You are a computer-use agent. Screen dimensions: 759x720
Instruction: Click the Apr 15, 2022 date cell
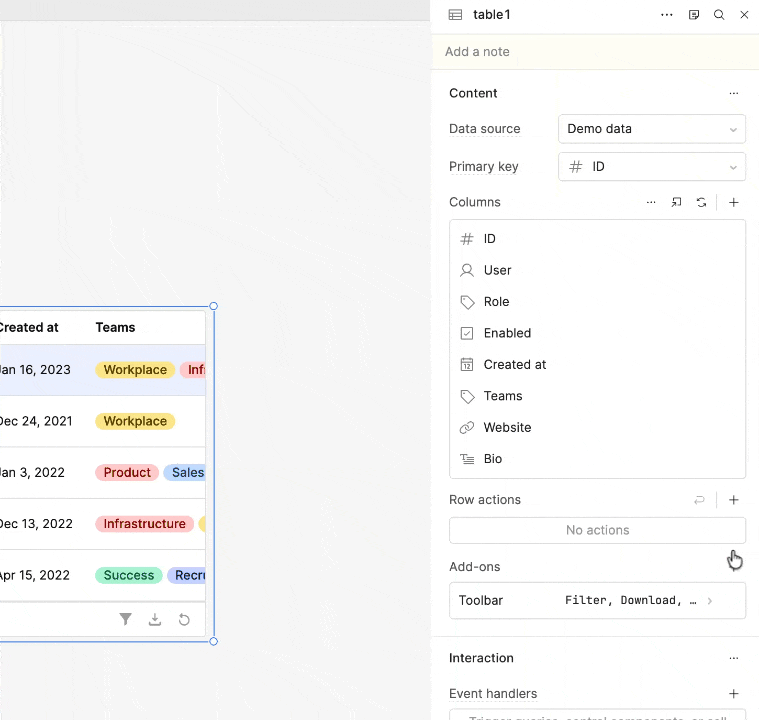pyautogui.click(x=34, y=575)
